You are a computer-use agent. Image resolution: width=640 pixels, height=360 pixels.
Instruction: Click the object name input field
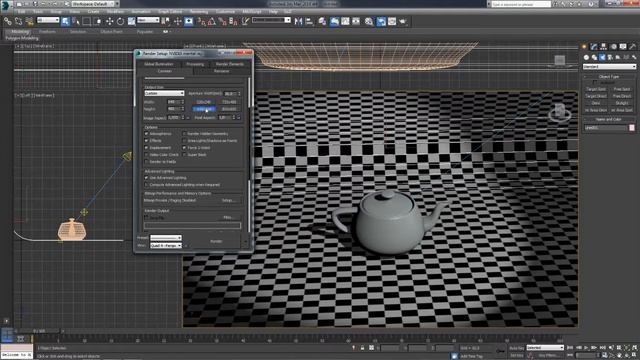tap(605, 128)
